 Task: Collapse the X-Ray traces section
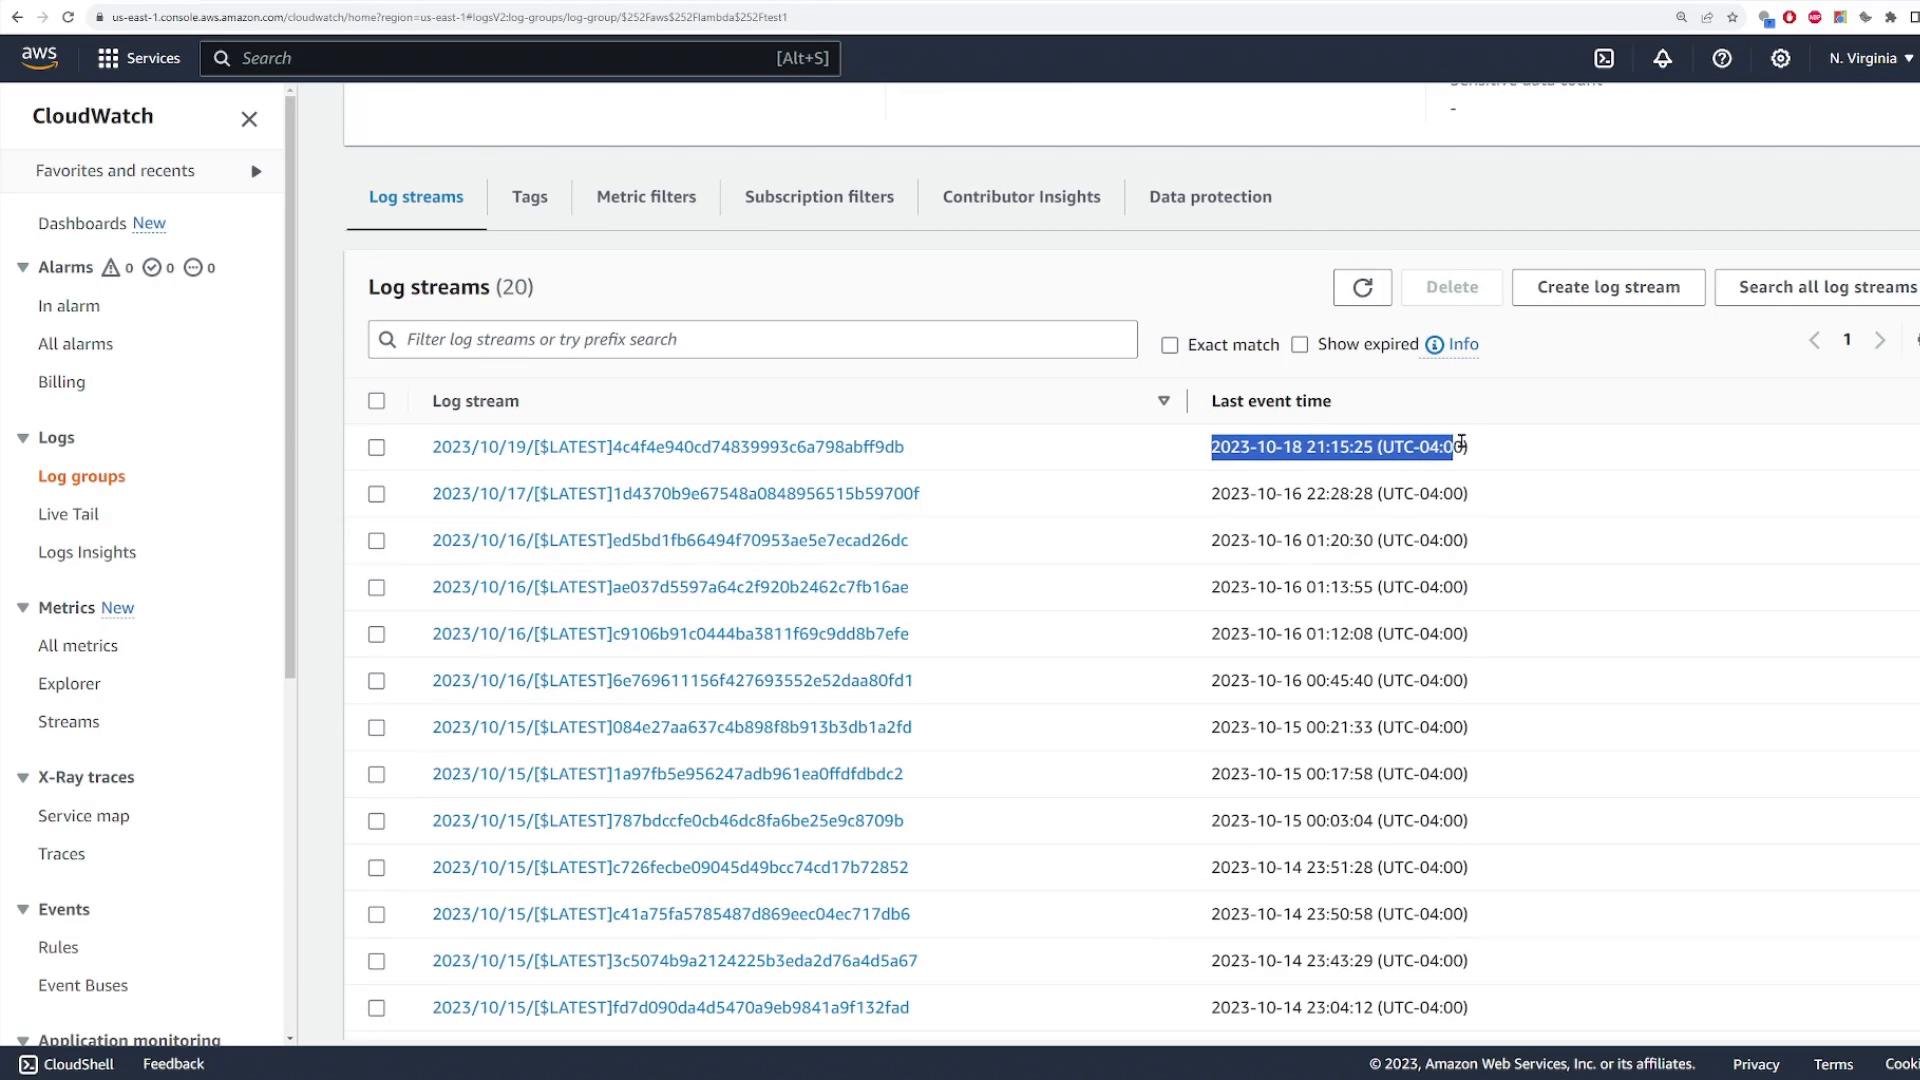click(x=22, y=777)
